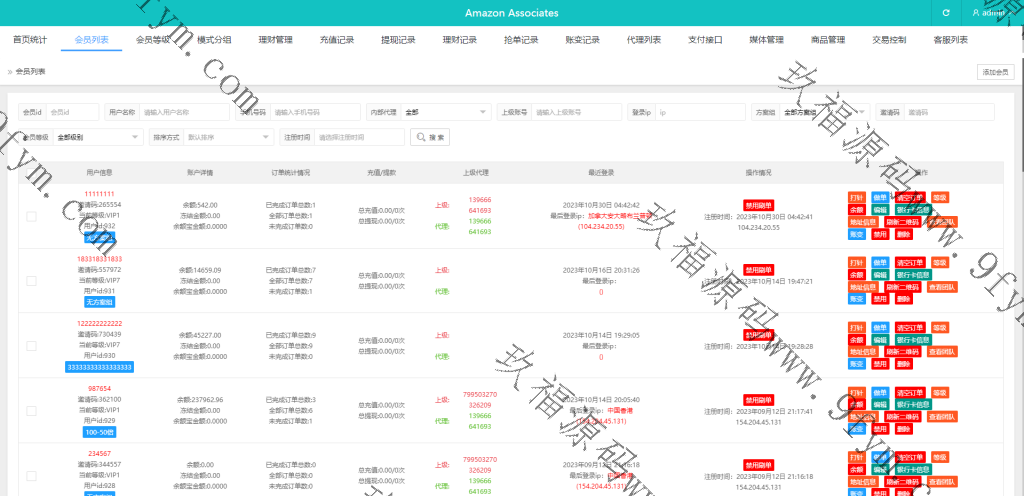Viewport: 1024px width, 496px height.
Task: Tick the checkbox for user 11111111
Action: [x=31, y=216]
